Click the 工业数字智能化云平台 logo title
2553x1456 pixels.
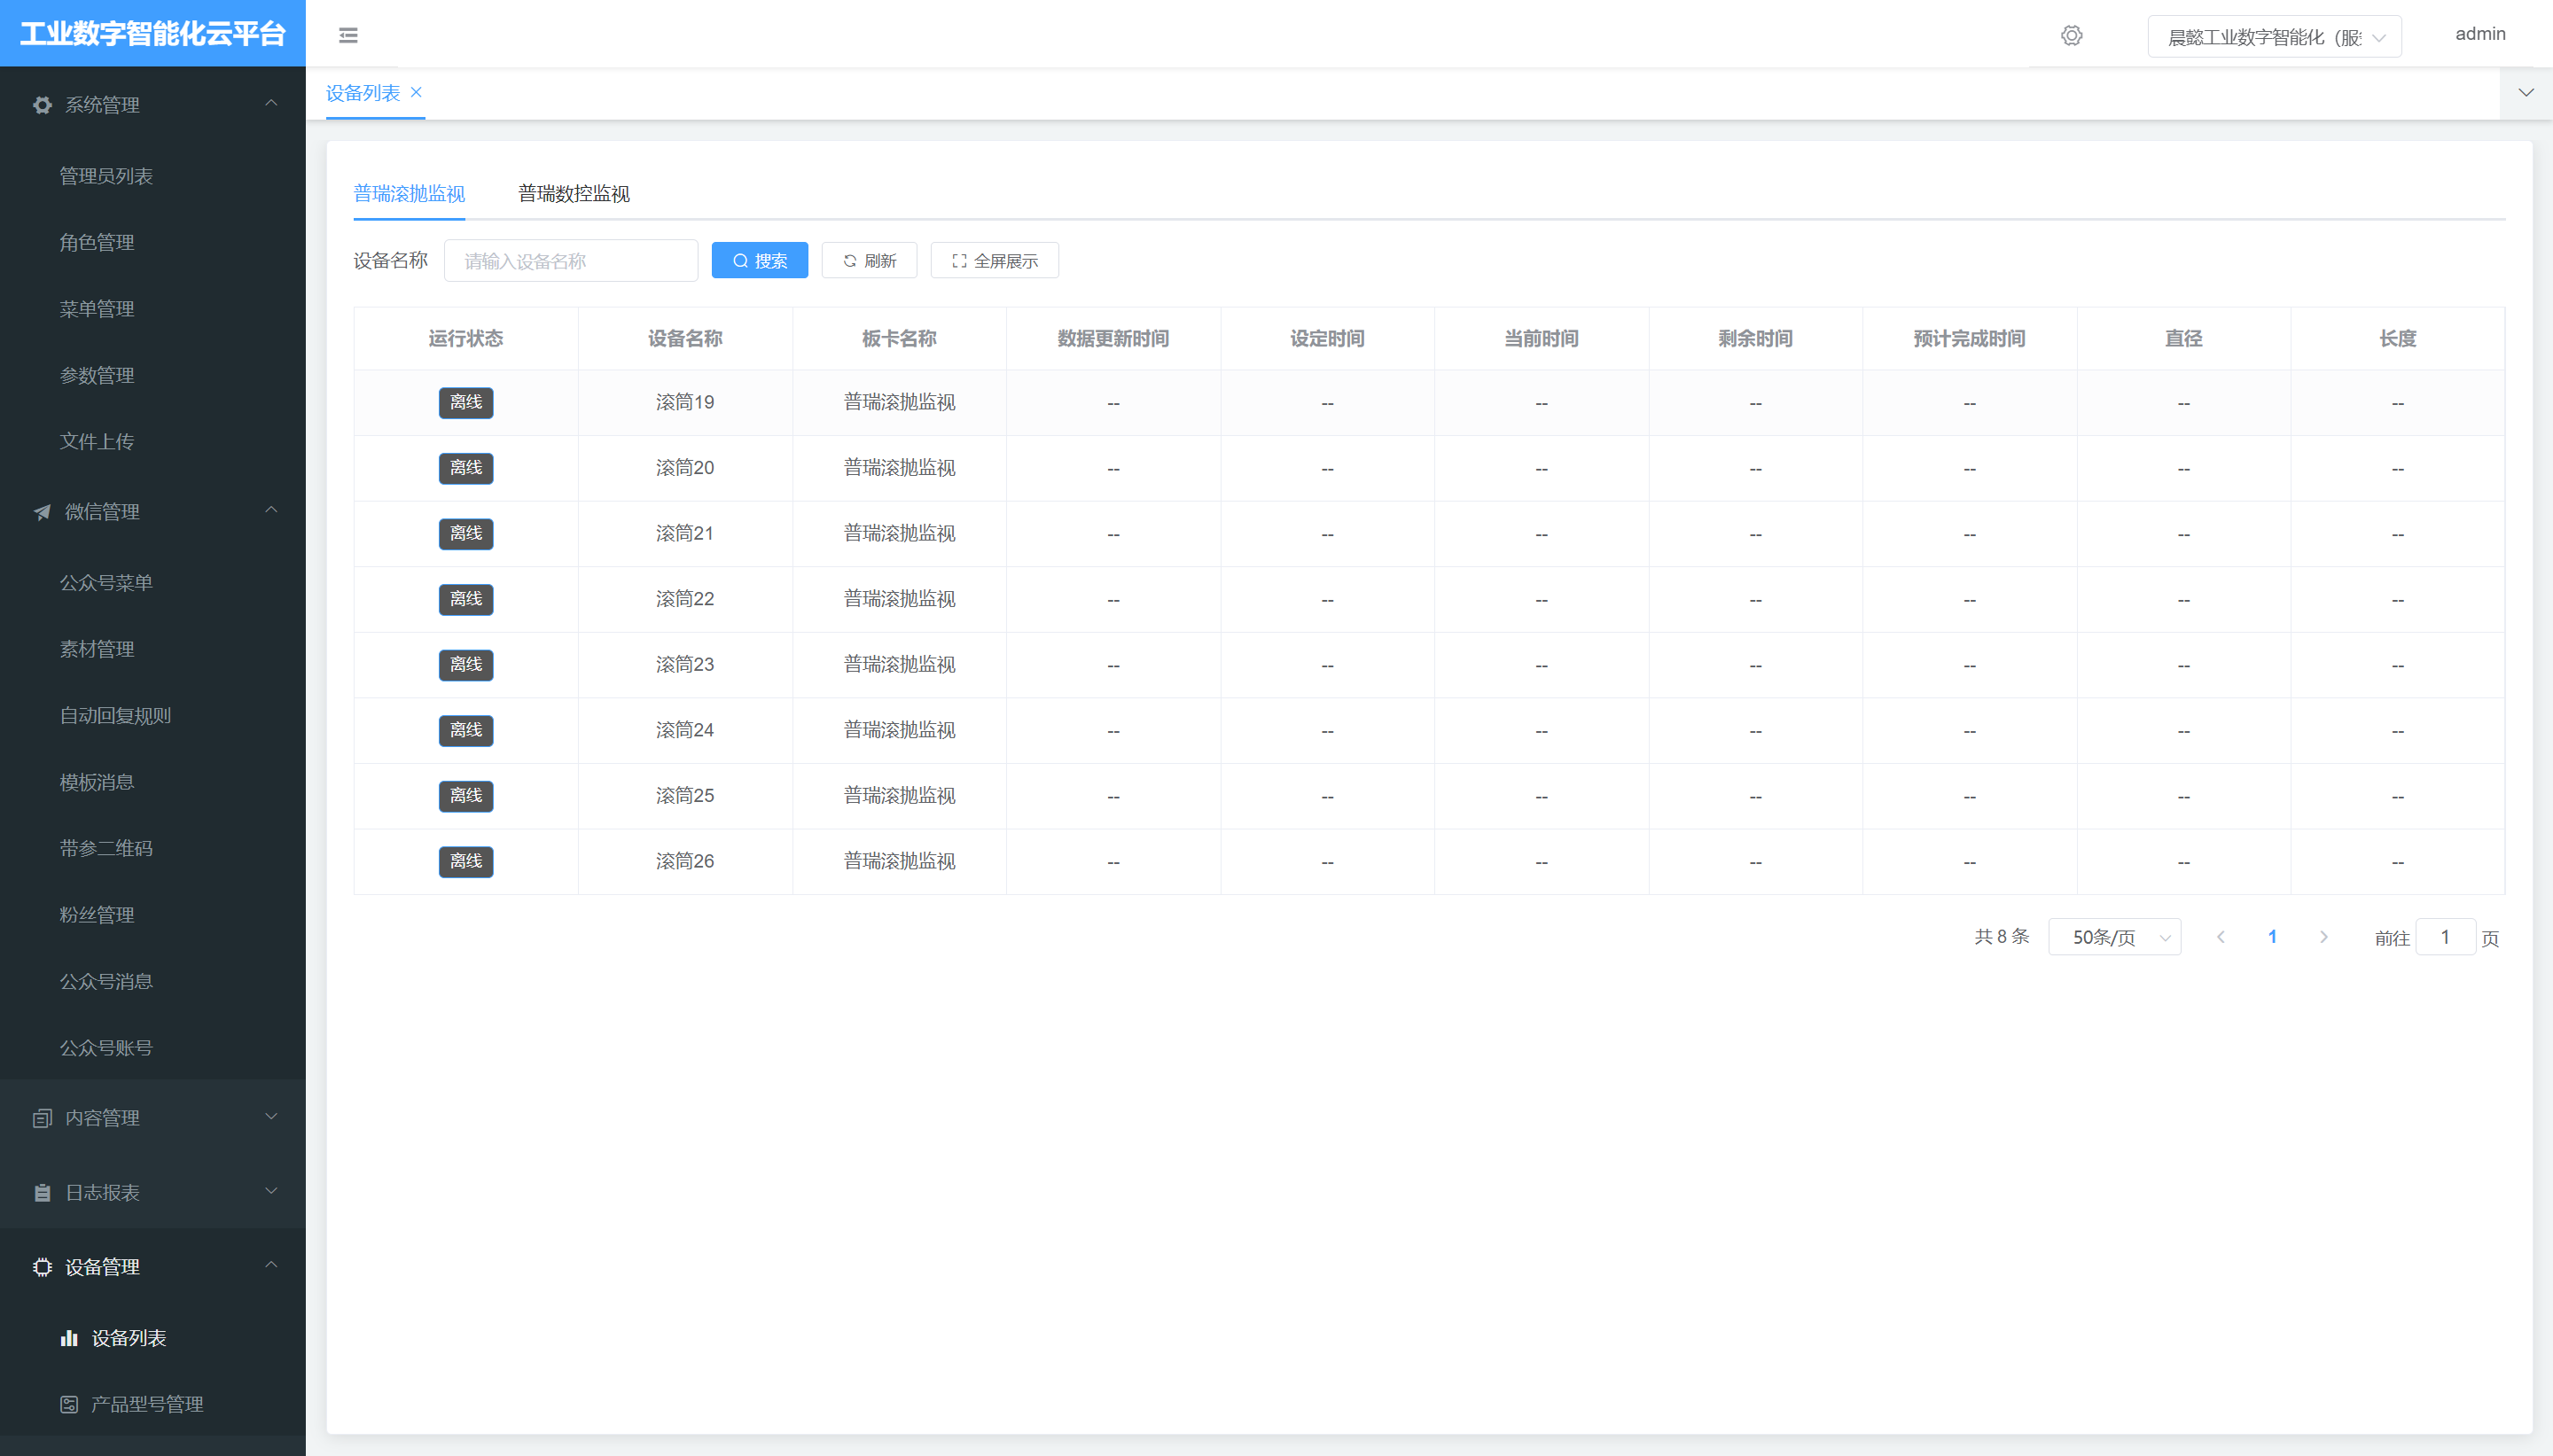tap(153, 34)
